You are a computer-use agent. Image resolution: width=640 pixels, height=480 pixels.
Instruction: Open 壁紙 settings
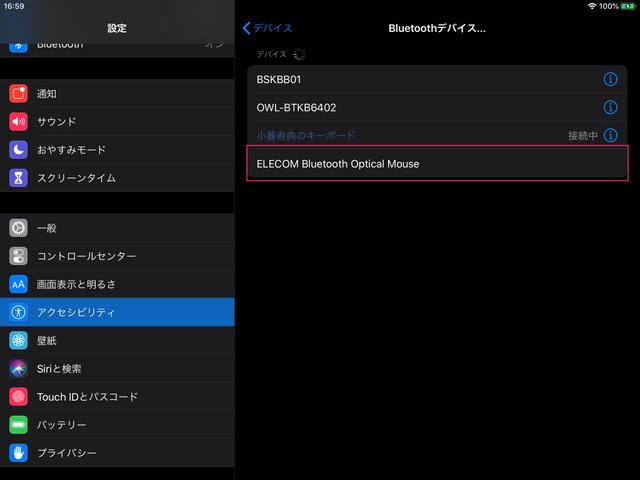click(x=117, y=340)
